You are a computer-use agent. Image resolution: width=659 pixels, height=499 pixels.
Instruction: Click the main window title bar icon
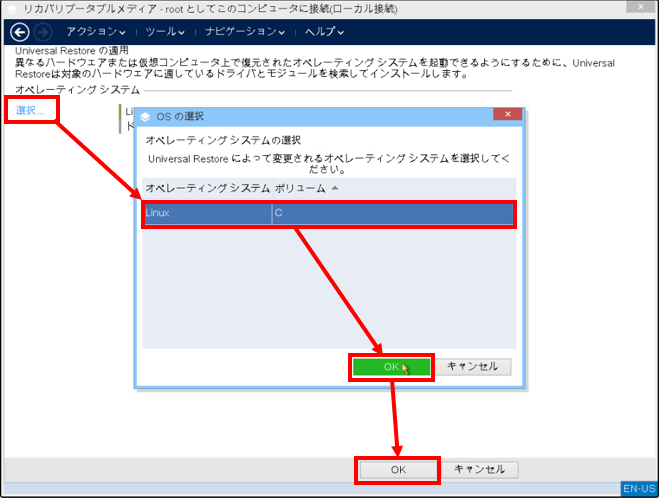pos(12,9)
